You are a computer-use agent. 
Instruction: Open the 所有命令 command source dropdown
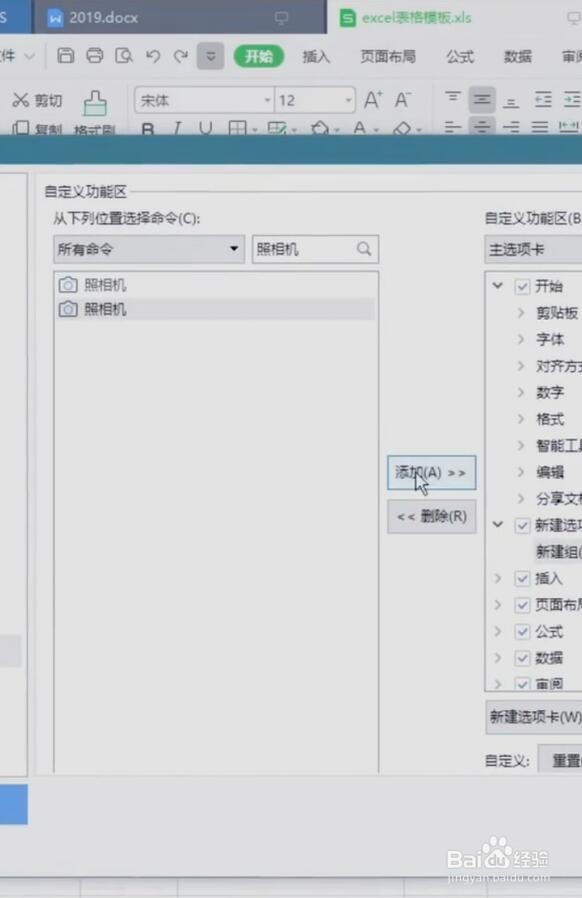[149, 249]
